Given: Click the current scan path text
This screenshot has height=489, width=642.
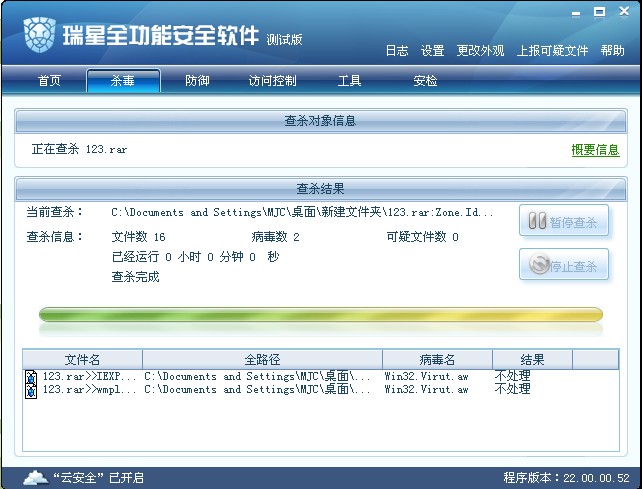Looking at the screenshot, I should (x=302, y=212).
